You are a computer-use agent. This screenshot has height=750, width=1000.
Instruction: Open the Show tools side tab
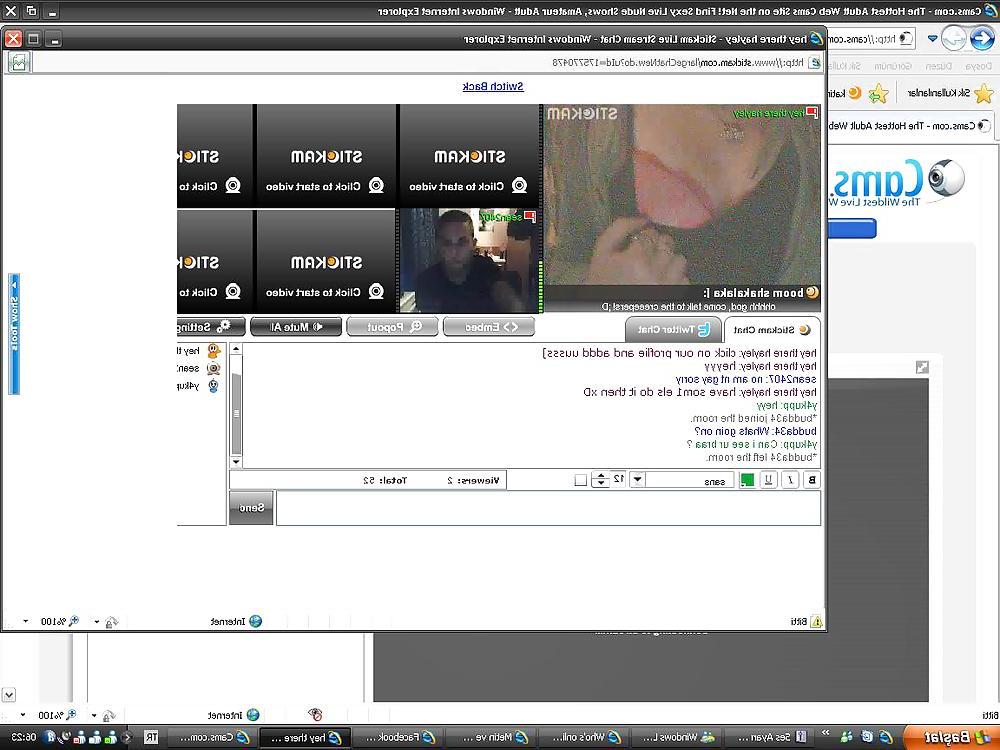(14, 334)
